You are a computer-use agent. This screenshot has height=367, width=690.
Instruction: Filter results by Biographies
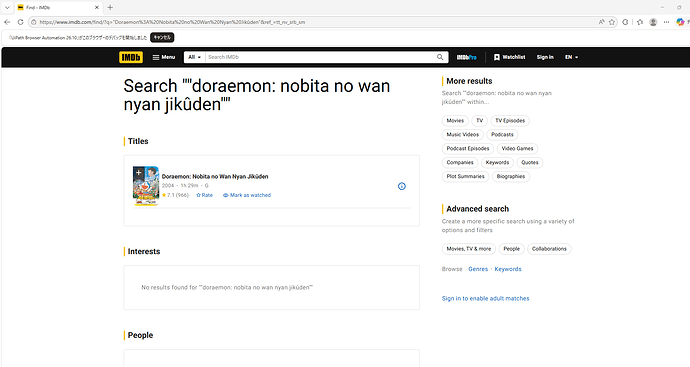[x=511, y=176]
